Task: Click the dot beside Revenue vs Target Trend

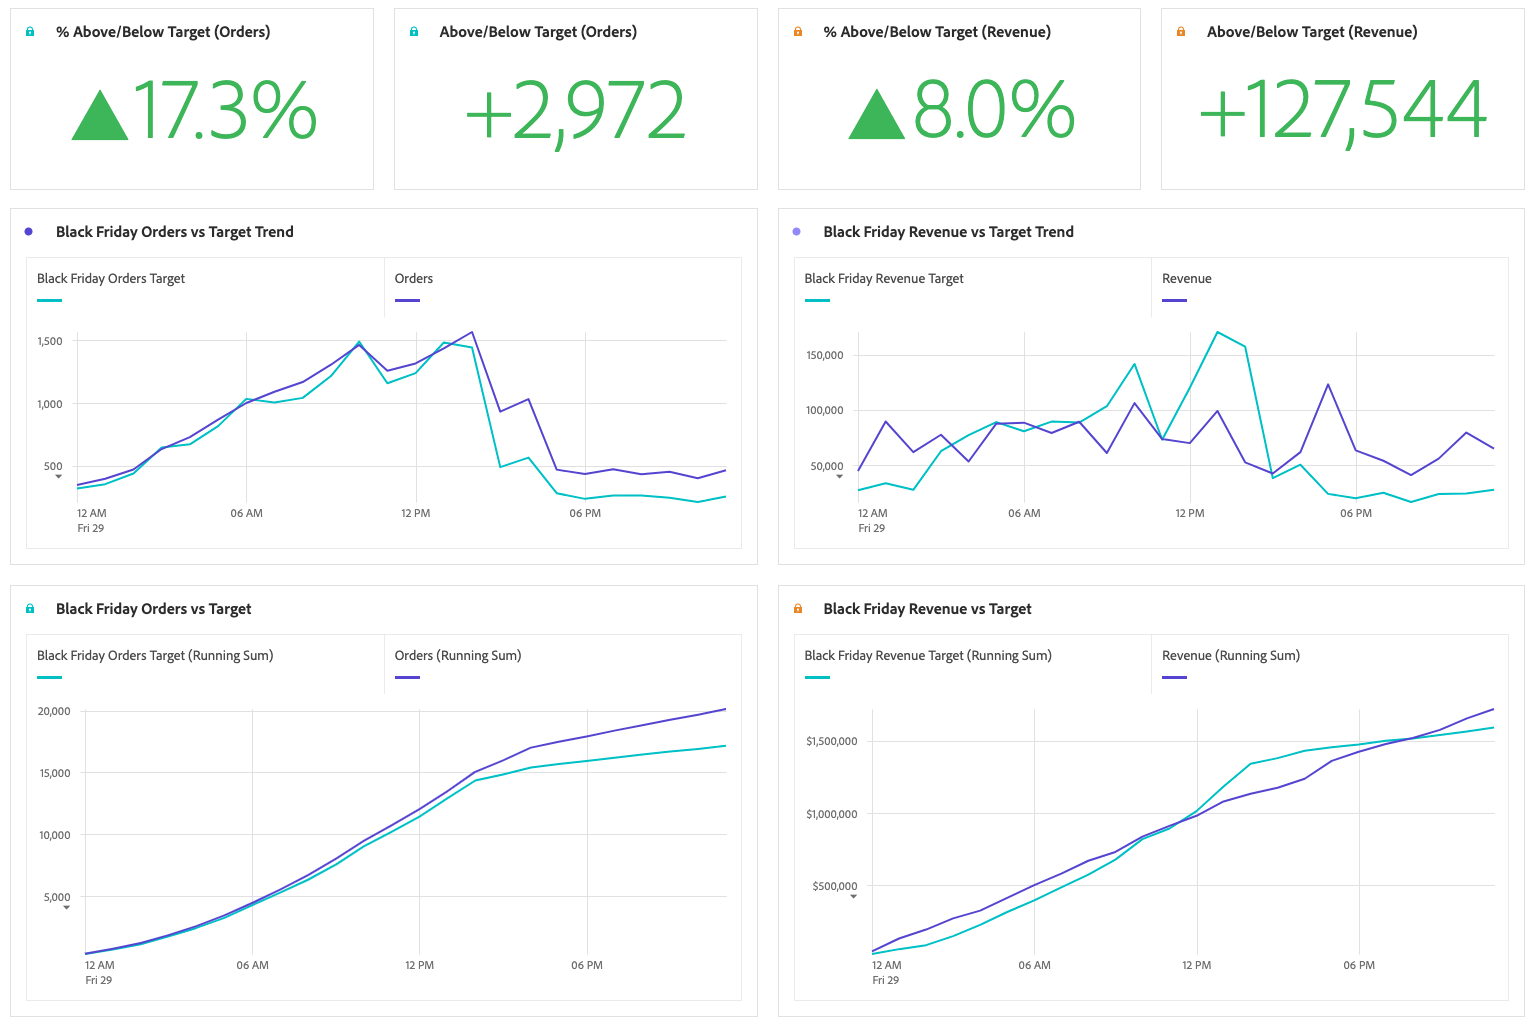Action: 797,232
